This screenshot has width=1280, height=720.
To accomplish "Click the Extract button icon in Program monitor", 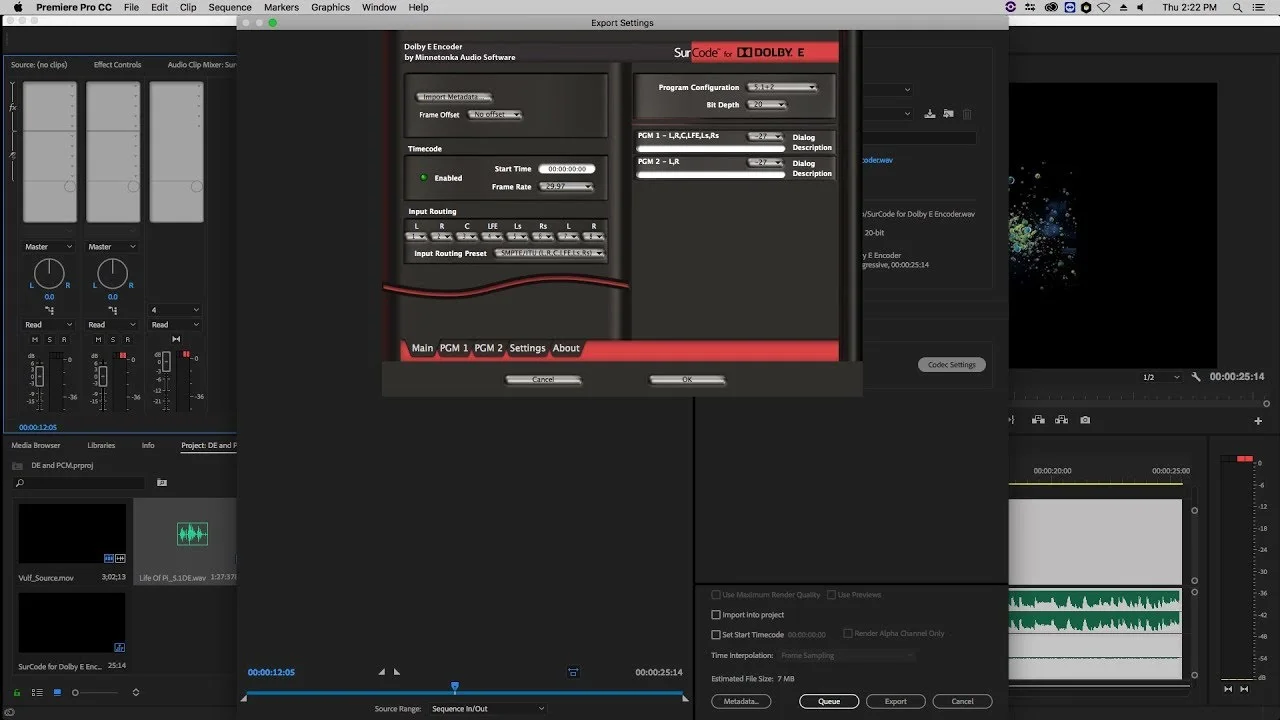I will [x=1061, y=420].
